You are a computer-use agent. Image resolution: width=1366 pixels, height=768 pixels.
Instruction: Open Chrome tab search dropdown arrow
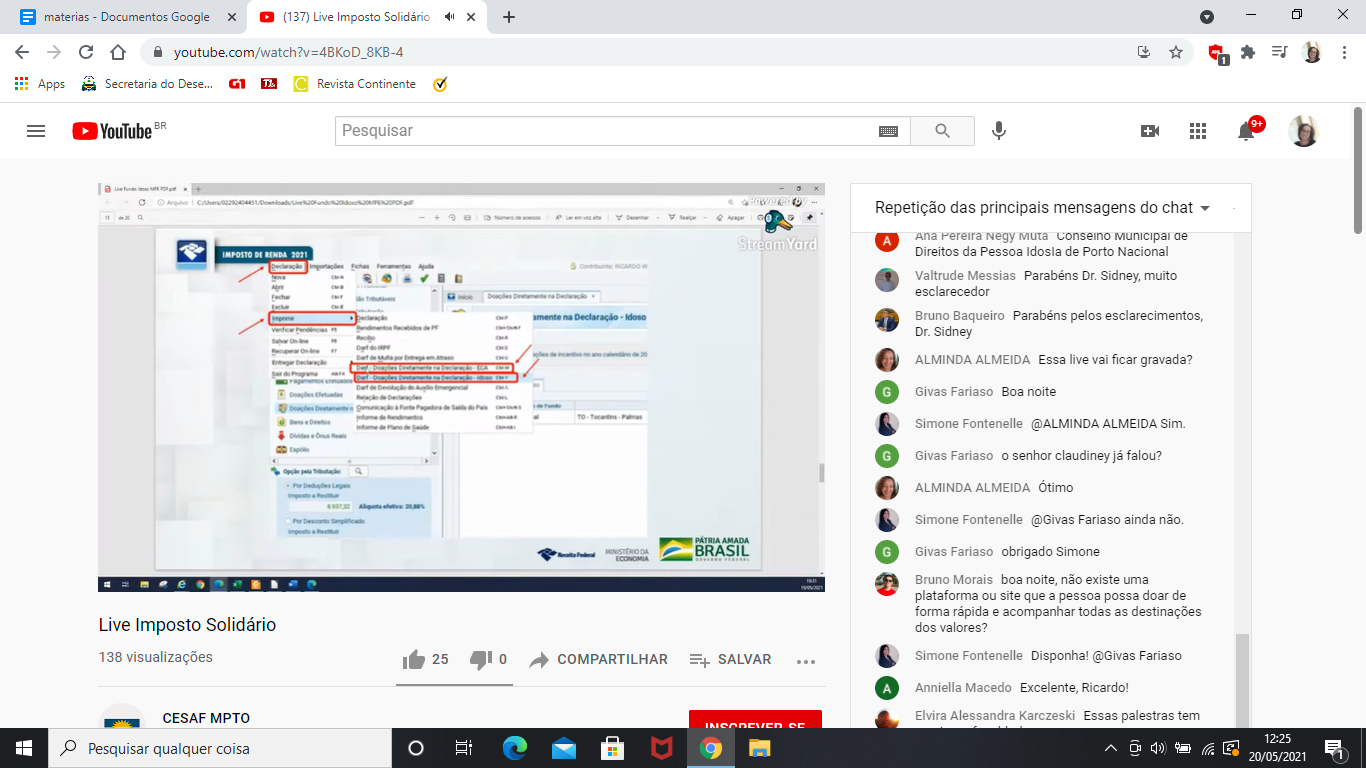pos(1207,17)
